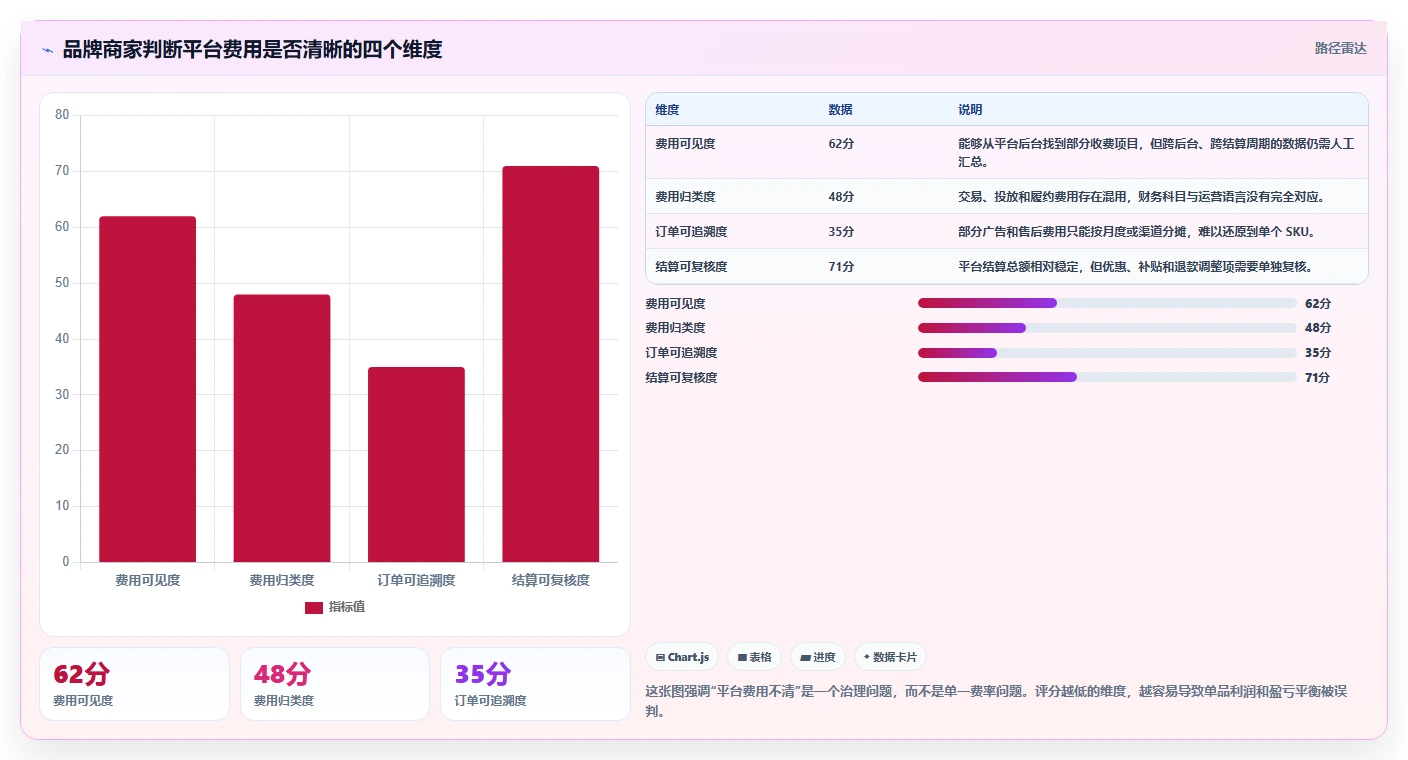Click the 费用归类度 description about 财务科目
This screenshot has height=760, width=1408.
(x=1141, y=197)
